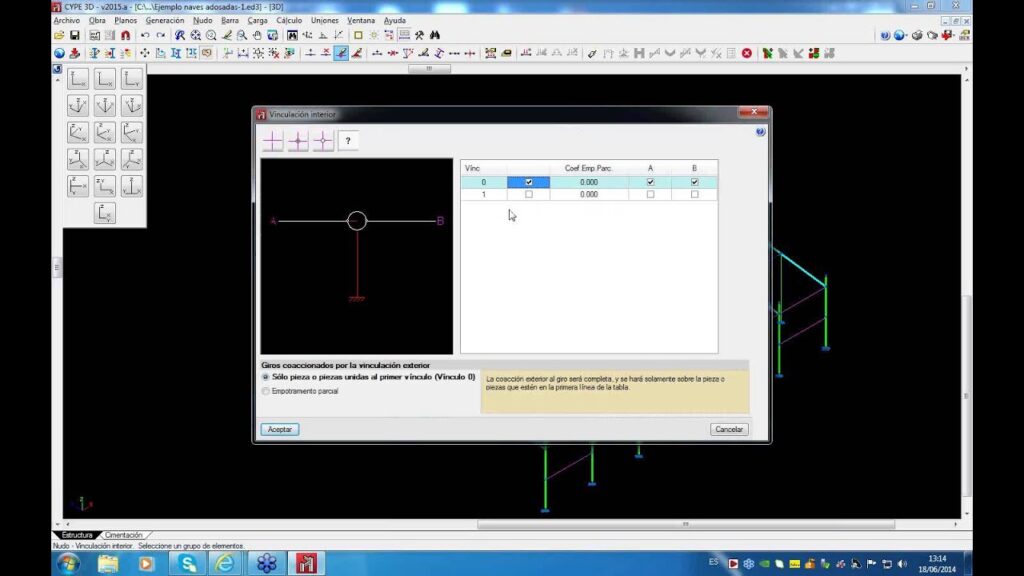Click the red stop icon in right toolbar

point(746,53)
